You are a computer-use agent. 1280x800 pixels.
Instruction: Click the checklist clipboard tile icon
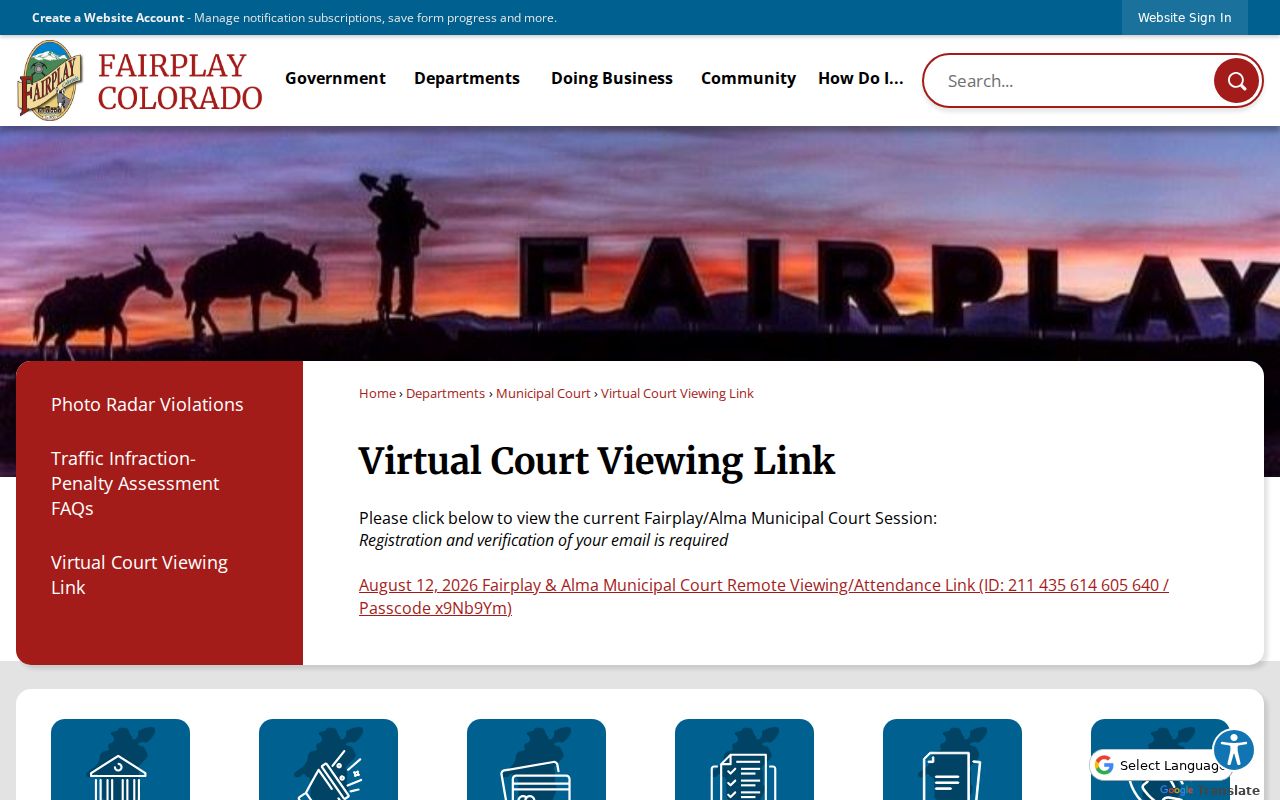pyautogui.click(x=744, y=760)
